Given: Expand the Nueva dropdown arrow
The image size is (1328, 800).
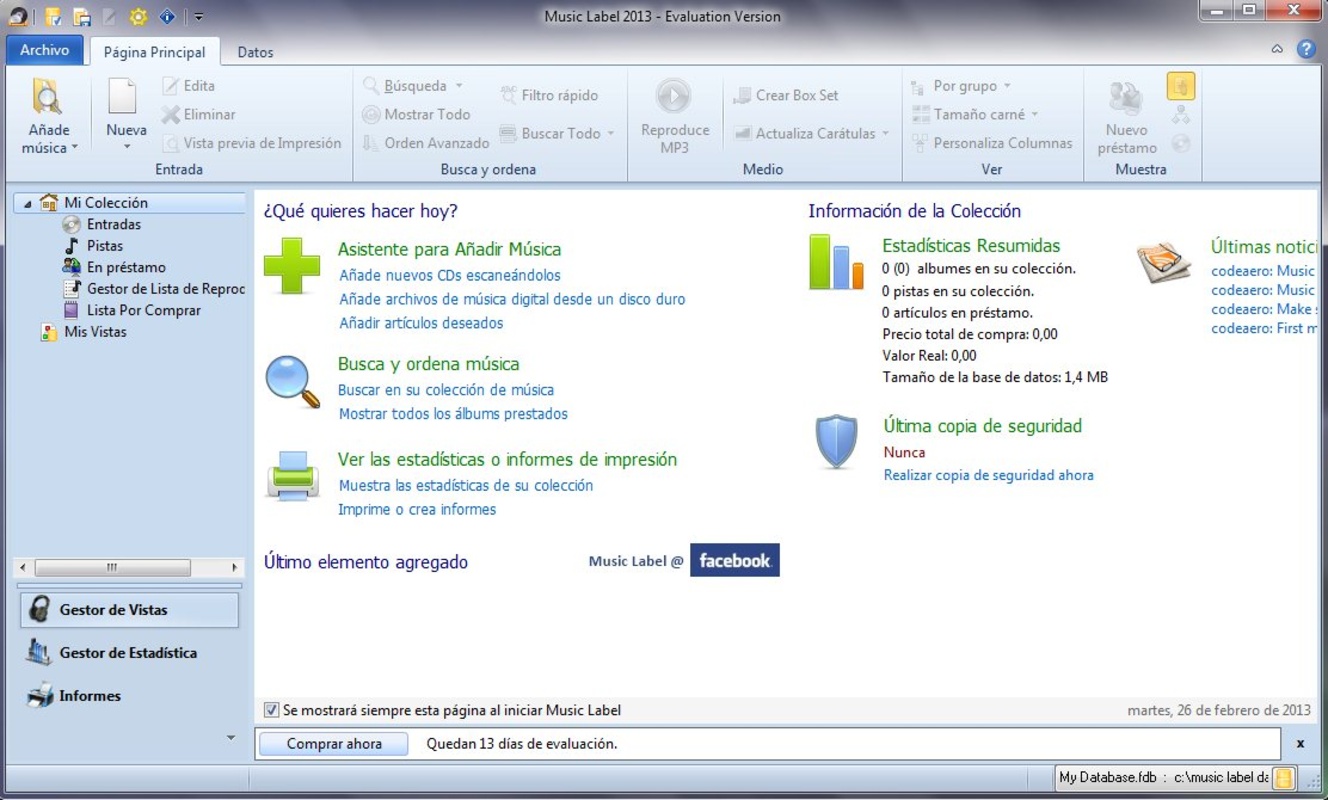Looking at the screenshot, I should 127,148.
